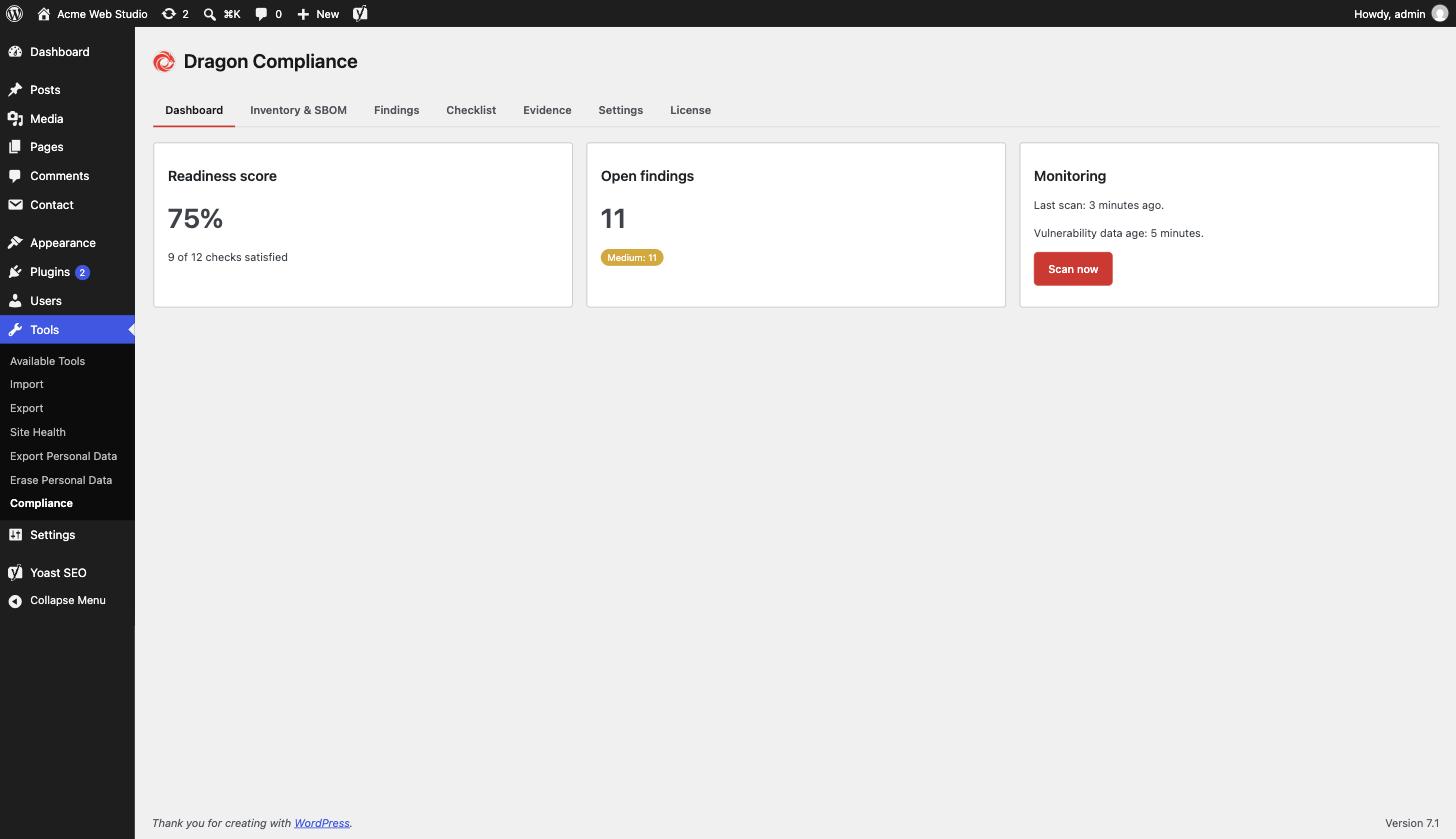
Task: Open Compliance submenu item
Action: [41, 503]
